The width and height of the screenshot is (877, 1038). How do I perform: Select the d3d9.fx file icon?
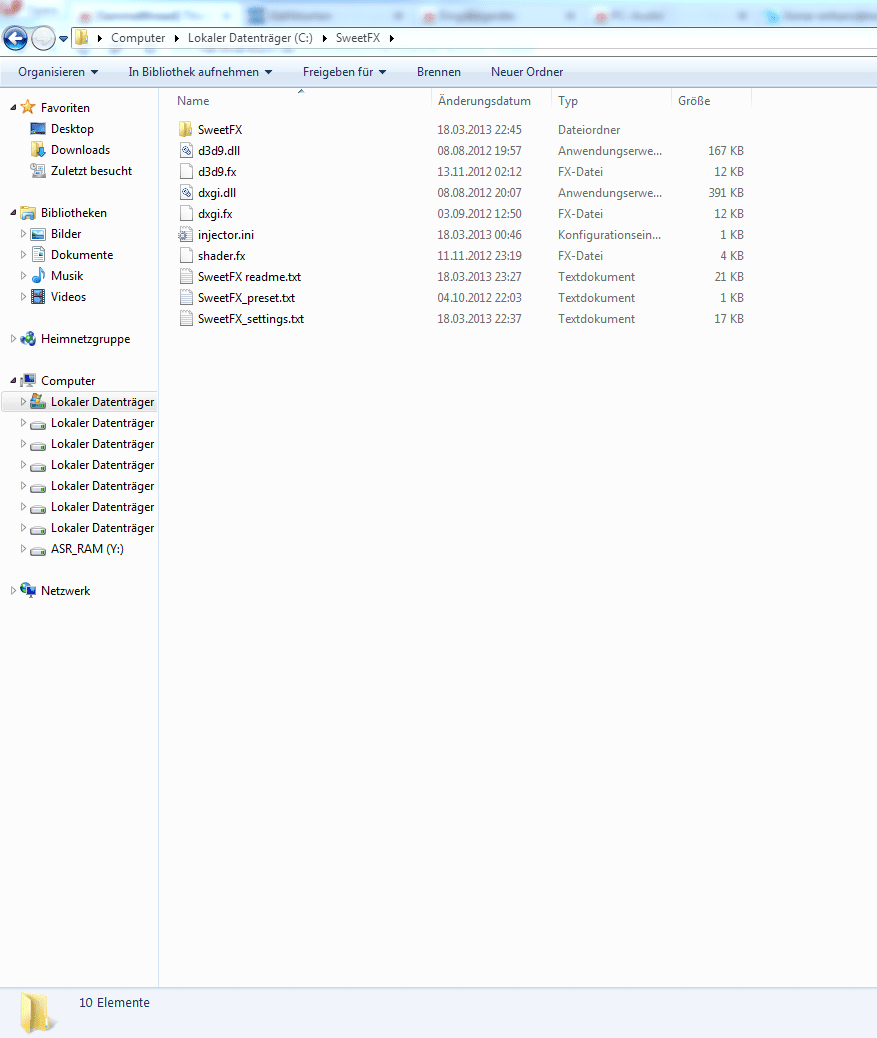(186, 171)
